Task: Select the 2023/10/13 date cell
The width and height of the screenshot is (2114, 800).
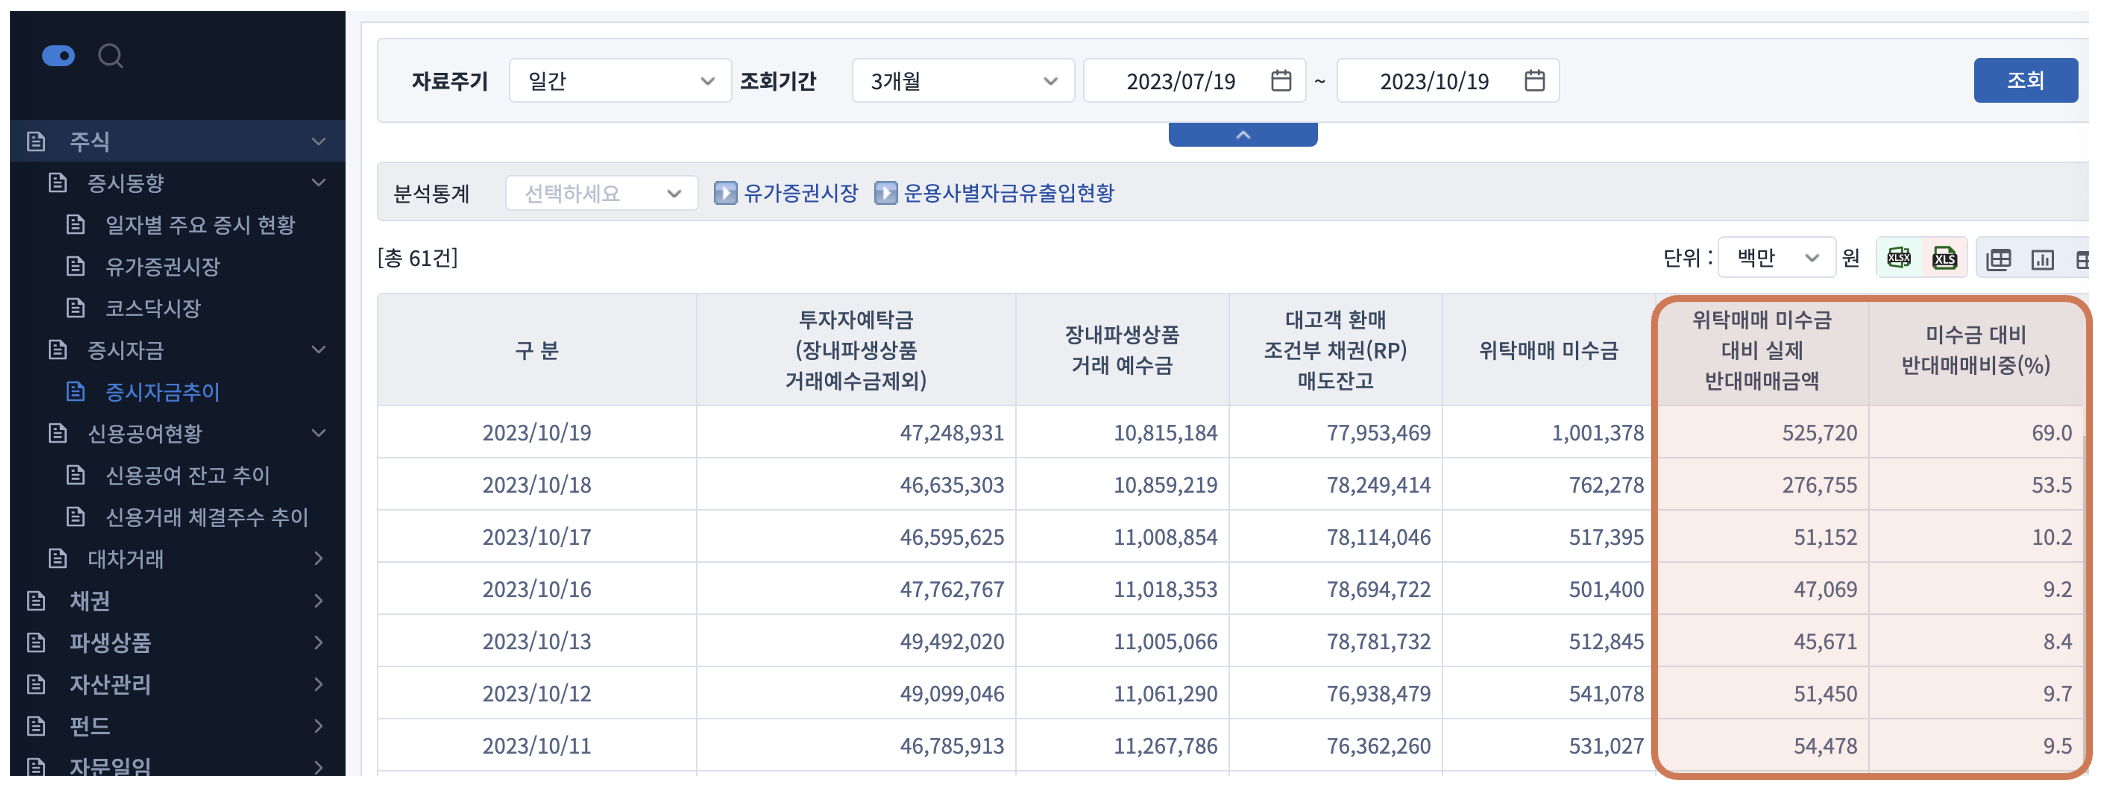Action: pyautogui.click(x=537, y=641)
